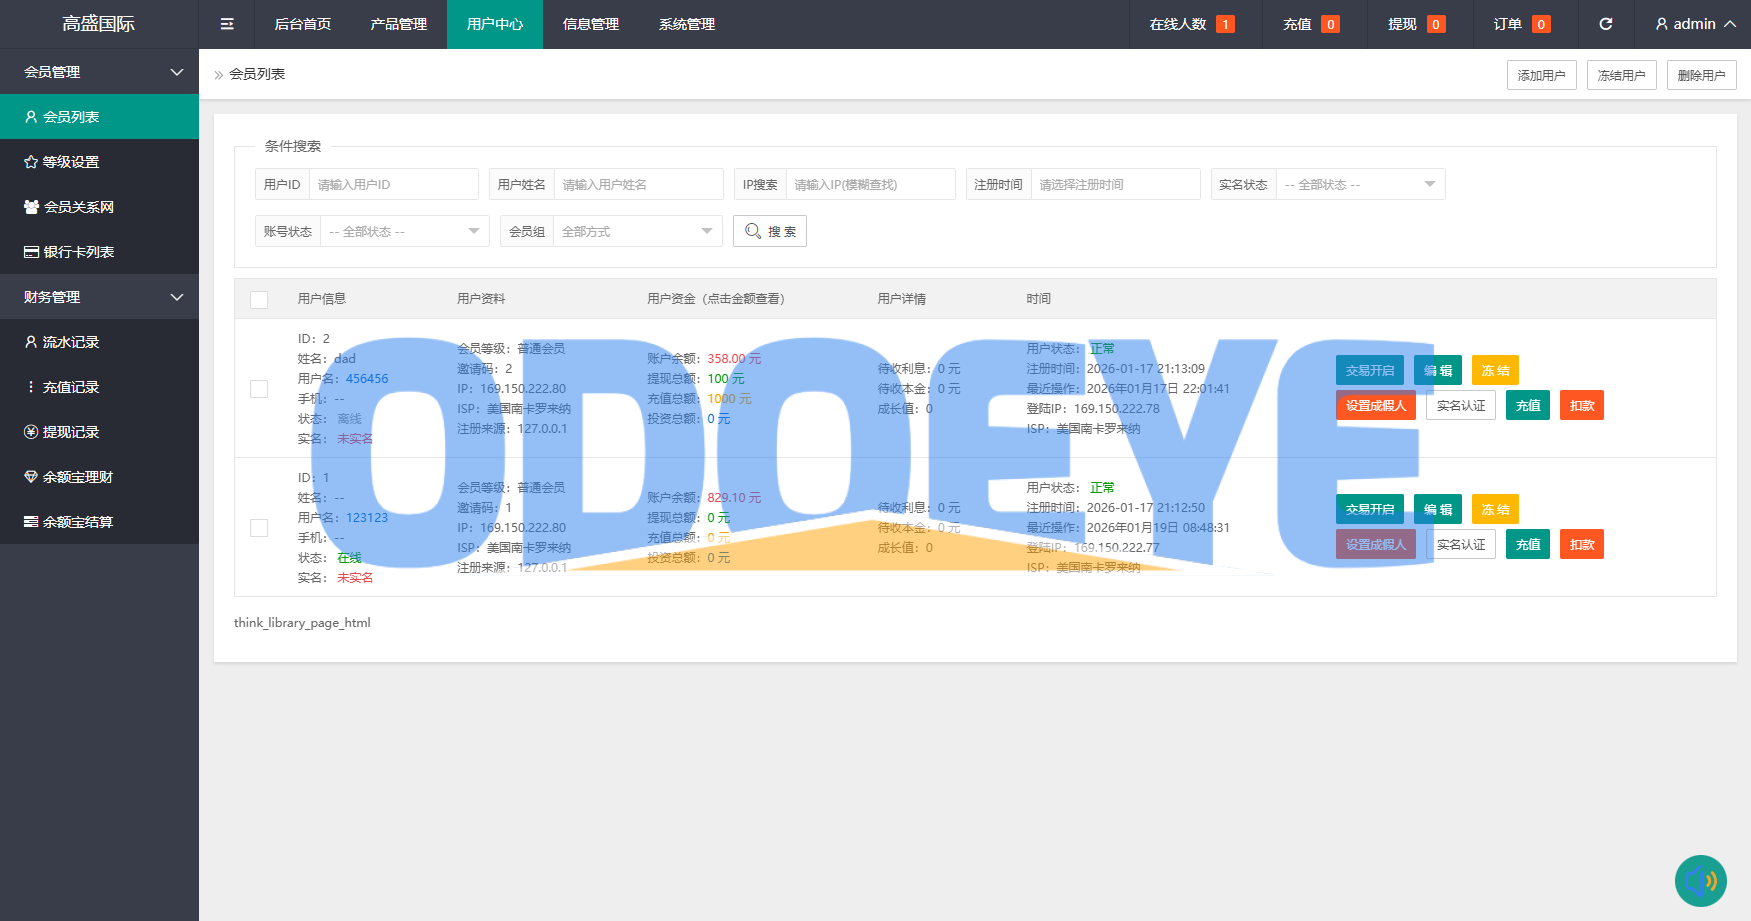Viewport: 1751px width, 921px height.
Task: Open the 系统管理 top menu
Action: [686, 24]
